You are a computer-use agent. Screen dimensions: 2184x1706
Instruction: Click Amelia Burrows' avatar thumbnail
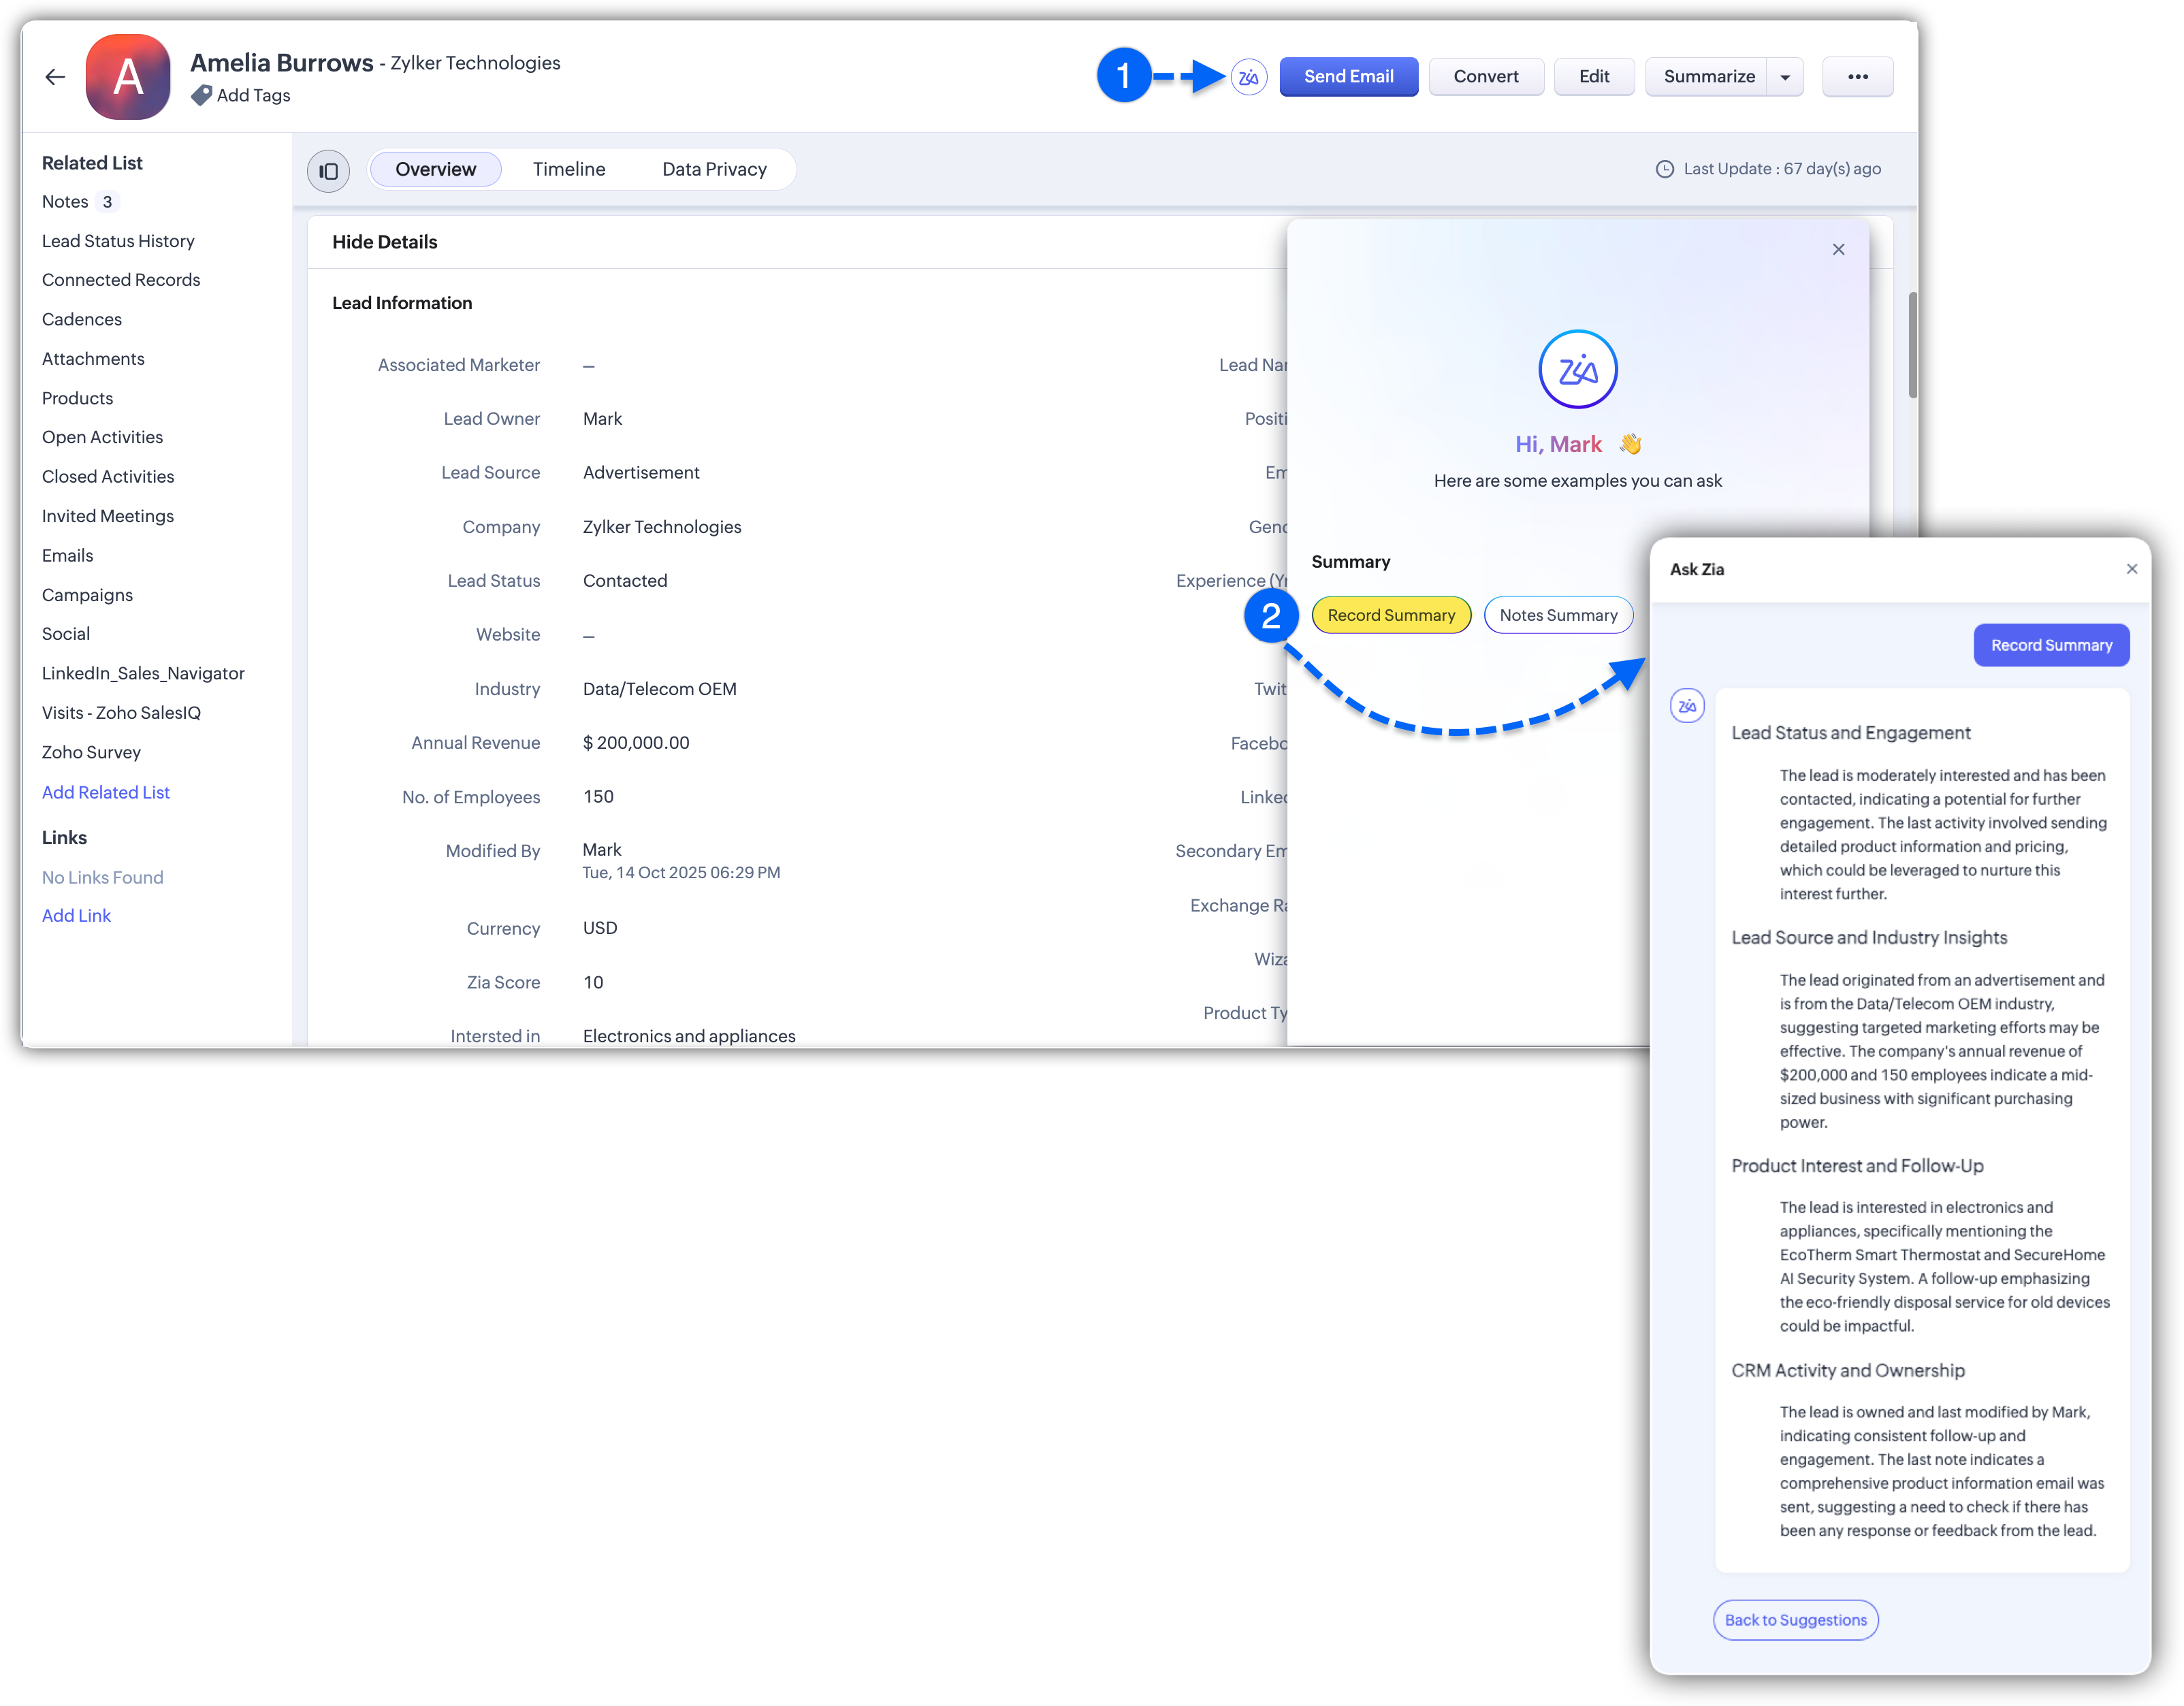tap(128, 77)
